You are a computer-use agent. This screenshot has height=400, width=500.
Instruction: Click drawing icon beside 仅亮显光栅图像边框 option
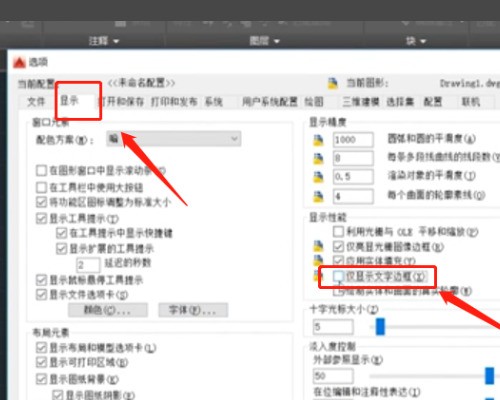point(318,246)
